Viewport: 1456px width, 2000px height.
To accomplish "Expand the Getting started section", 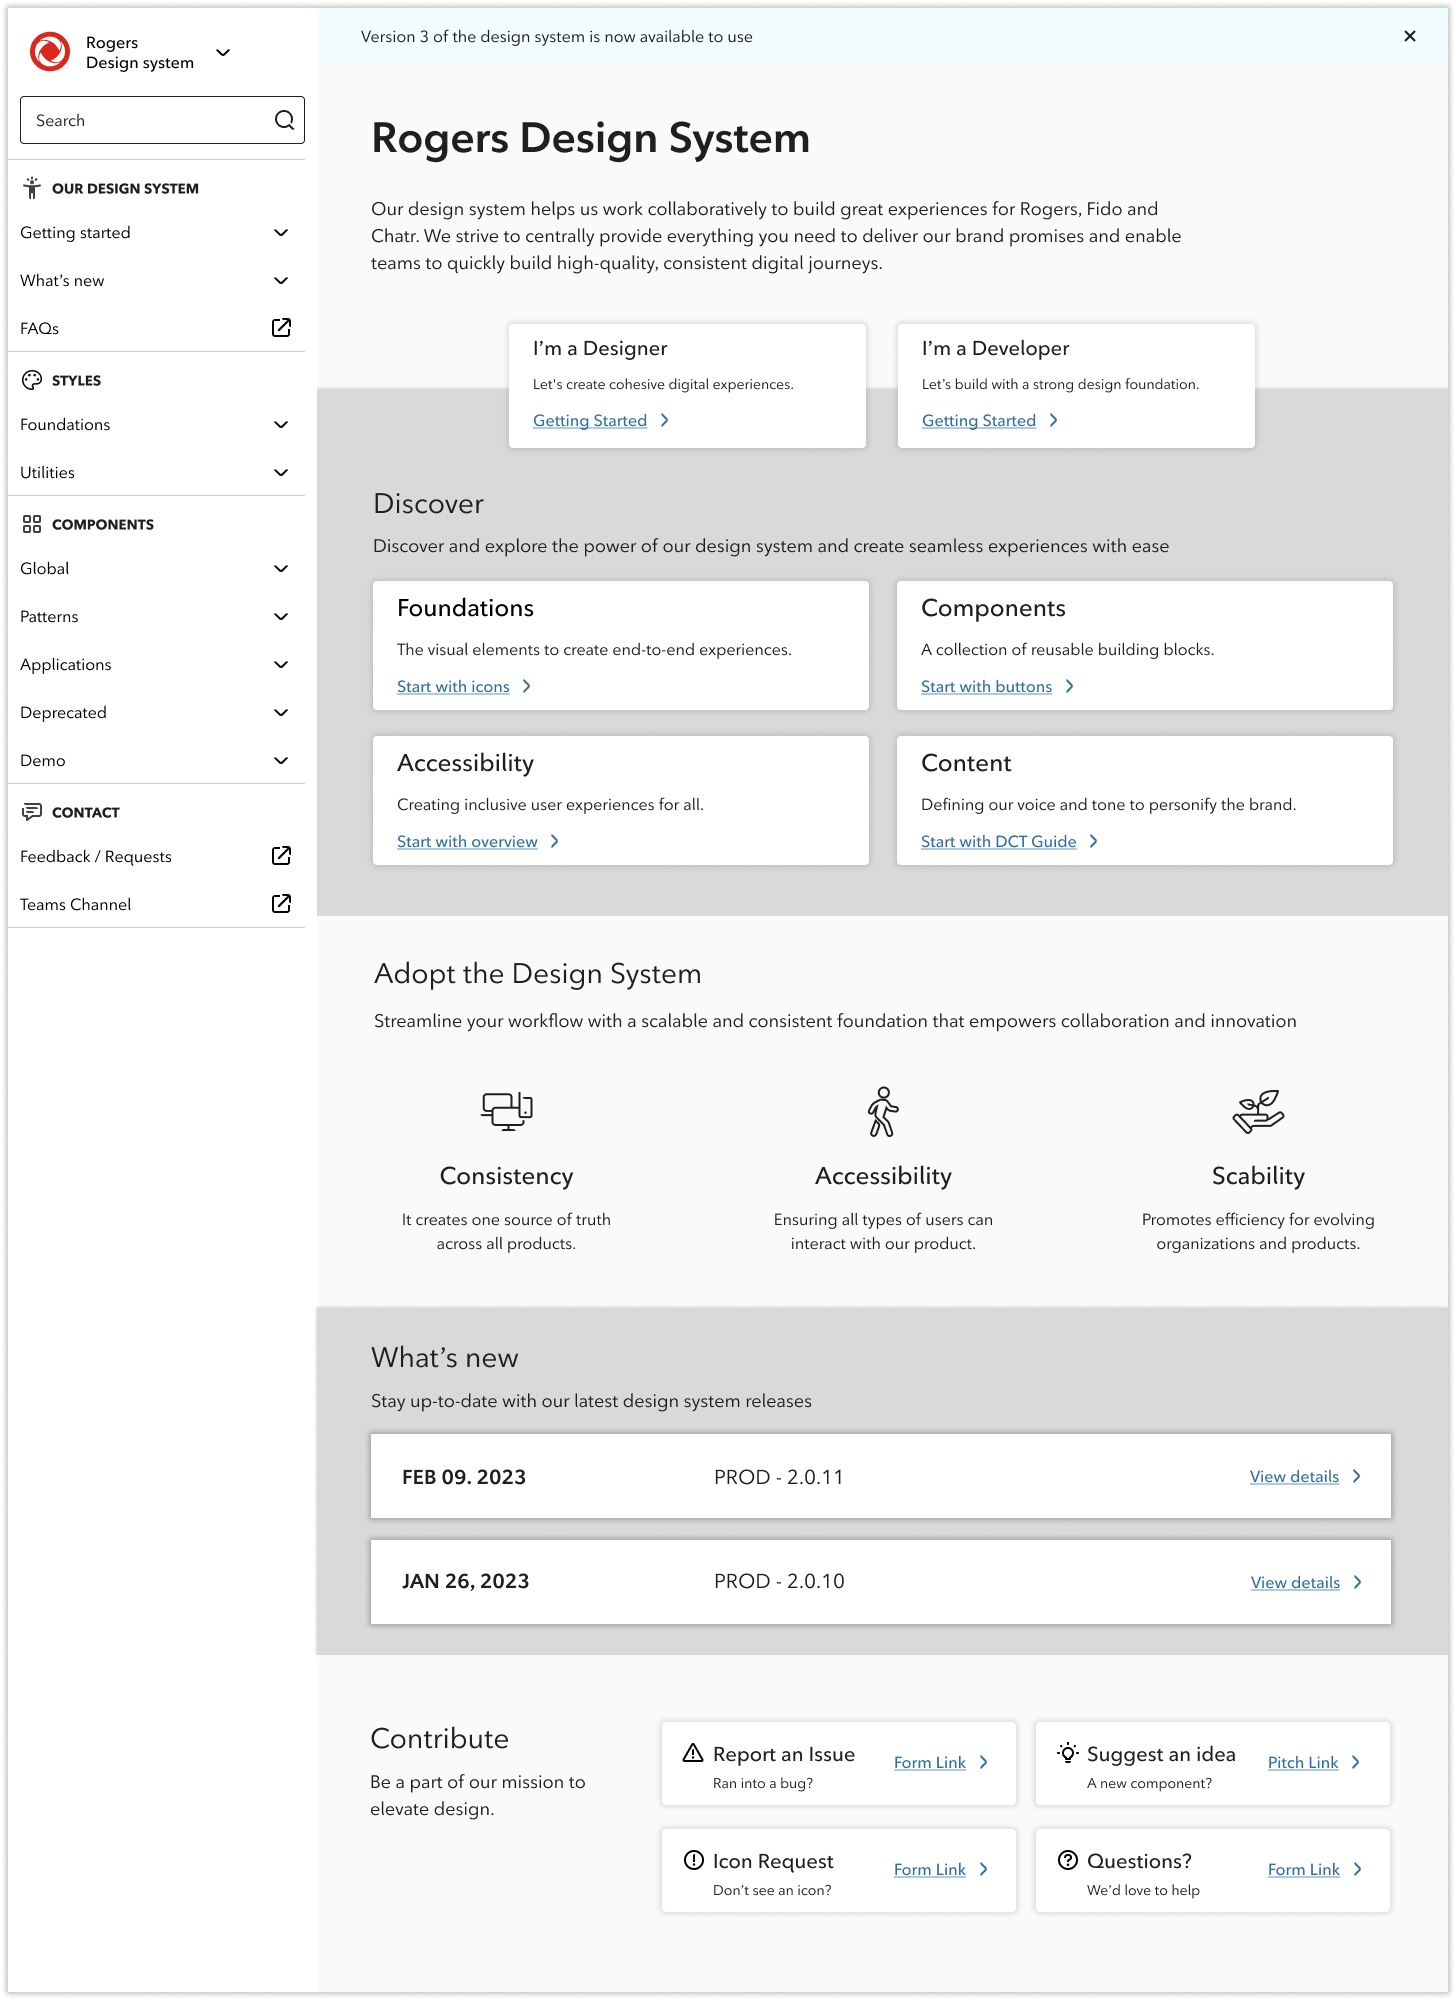I will click(x=156, y=232).
